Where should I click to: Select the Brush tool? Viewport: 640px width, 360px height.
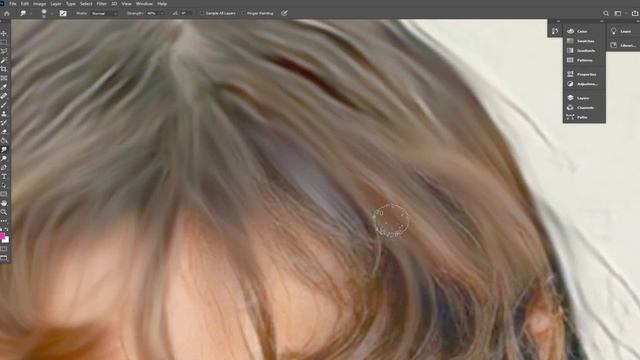(4, 105)
